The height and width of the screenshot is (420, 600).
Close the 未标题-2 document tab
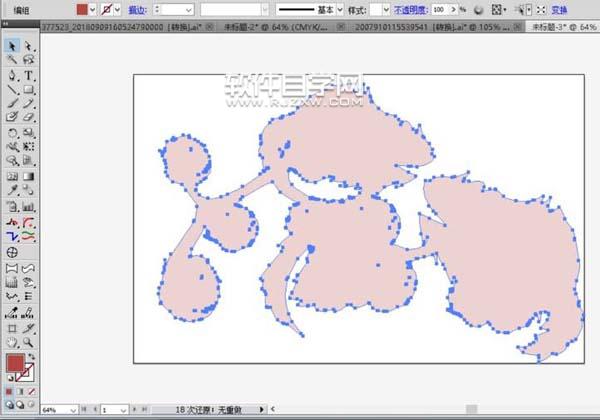[340, 27]
